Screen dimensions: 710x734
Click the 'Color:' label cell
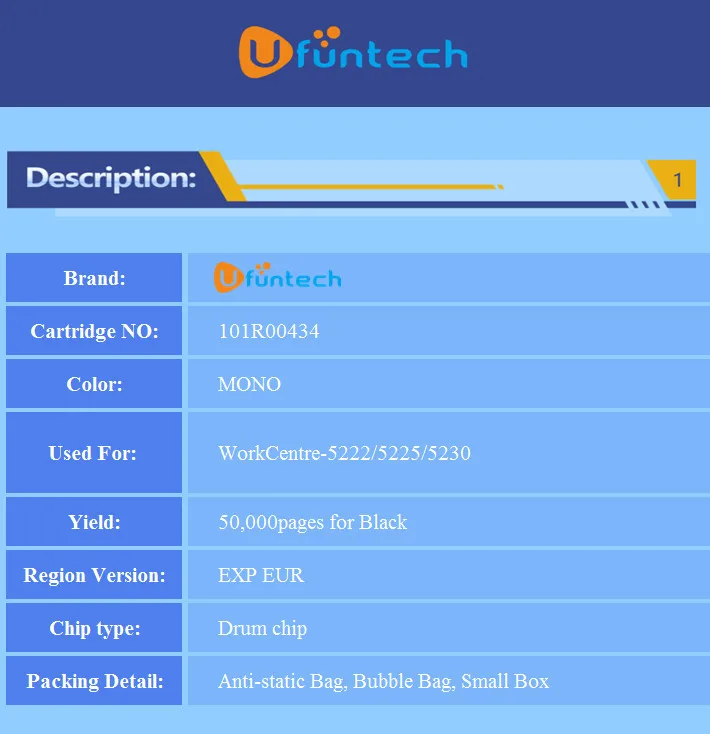[94, 383]
